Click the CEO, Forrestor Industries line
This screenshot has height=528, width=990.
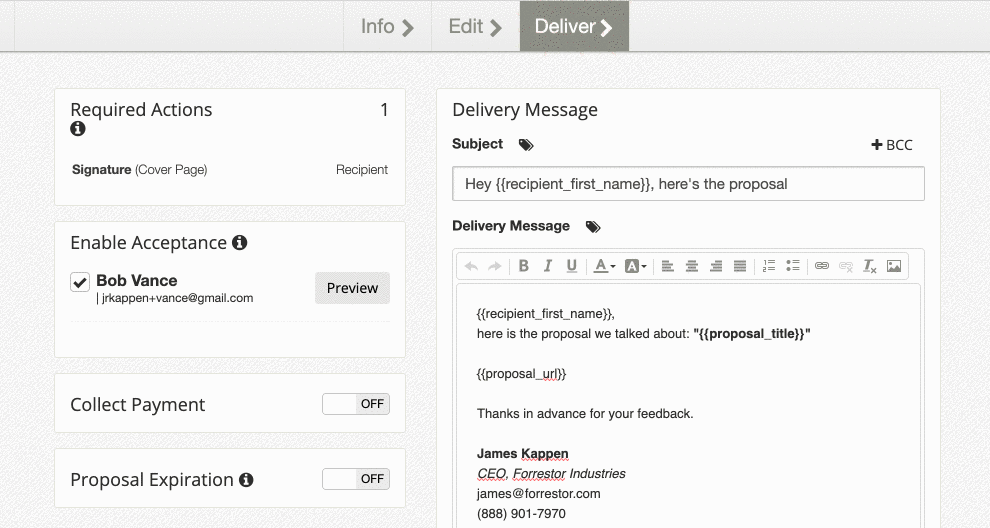click(x=551, y=474)
